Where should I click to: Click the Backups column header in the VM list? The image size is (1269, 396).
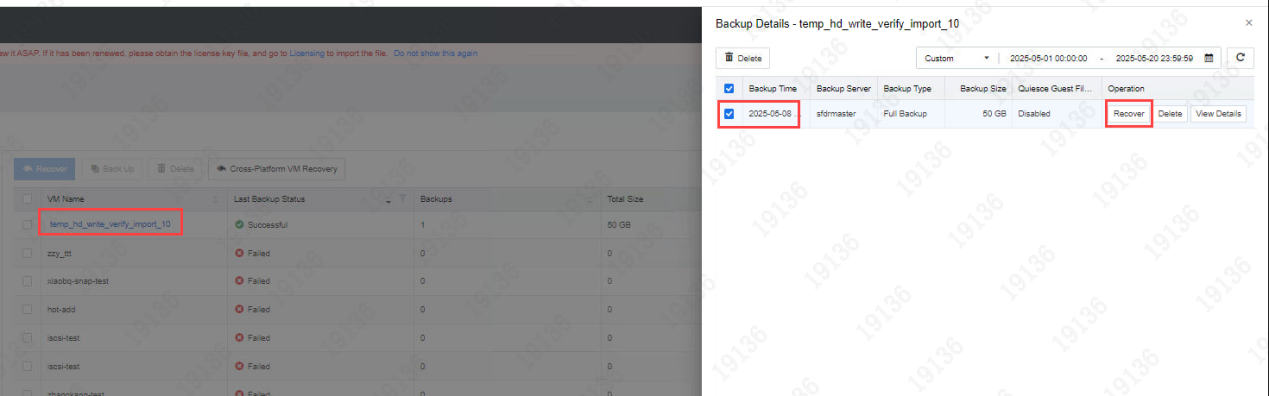[436, 199]
